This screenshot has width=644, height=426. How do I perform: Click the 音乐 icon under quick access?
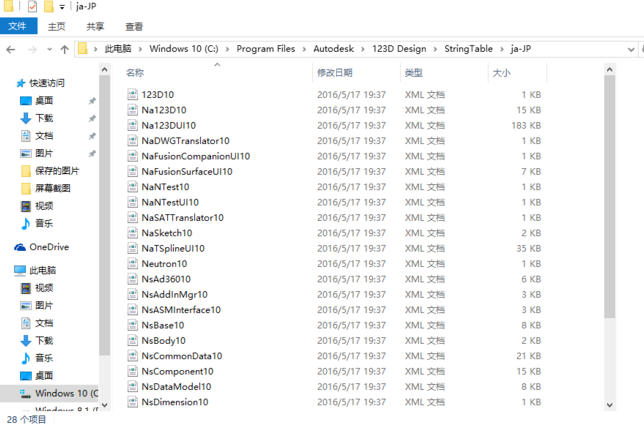tap(25, 223)
